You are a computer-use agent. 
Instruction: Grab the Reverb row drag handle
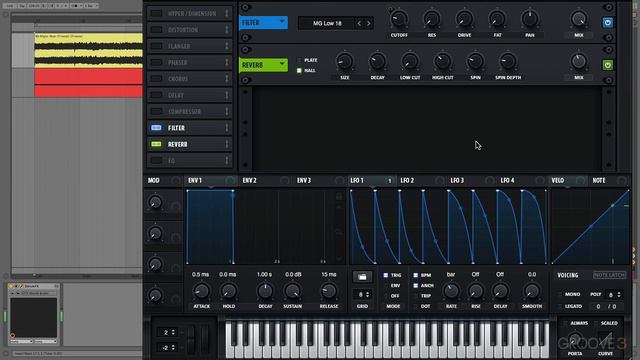coord(227,144)
